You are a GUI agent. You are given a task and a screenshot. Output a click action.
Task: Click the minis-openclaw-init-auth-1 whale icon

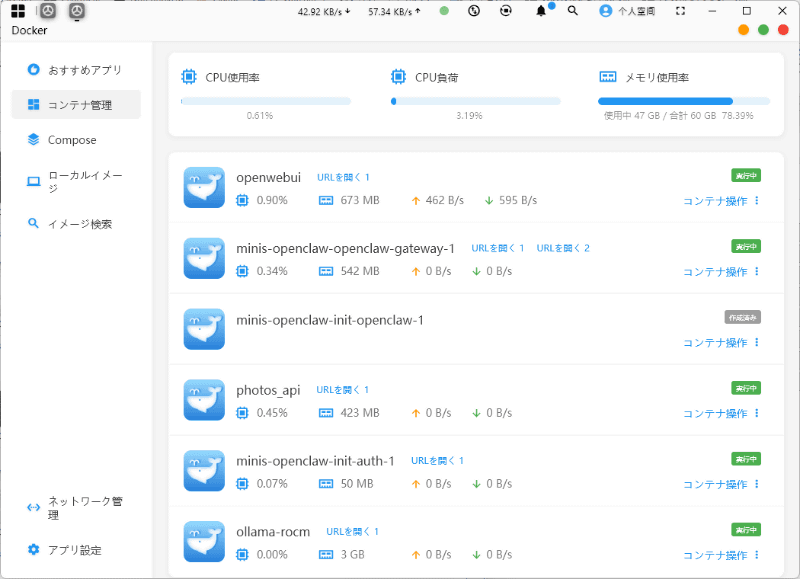(204, 471)
